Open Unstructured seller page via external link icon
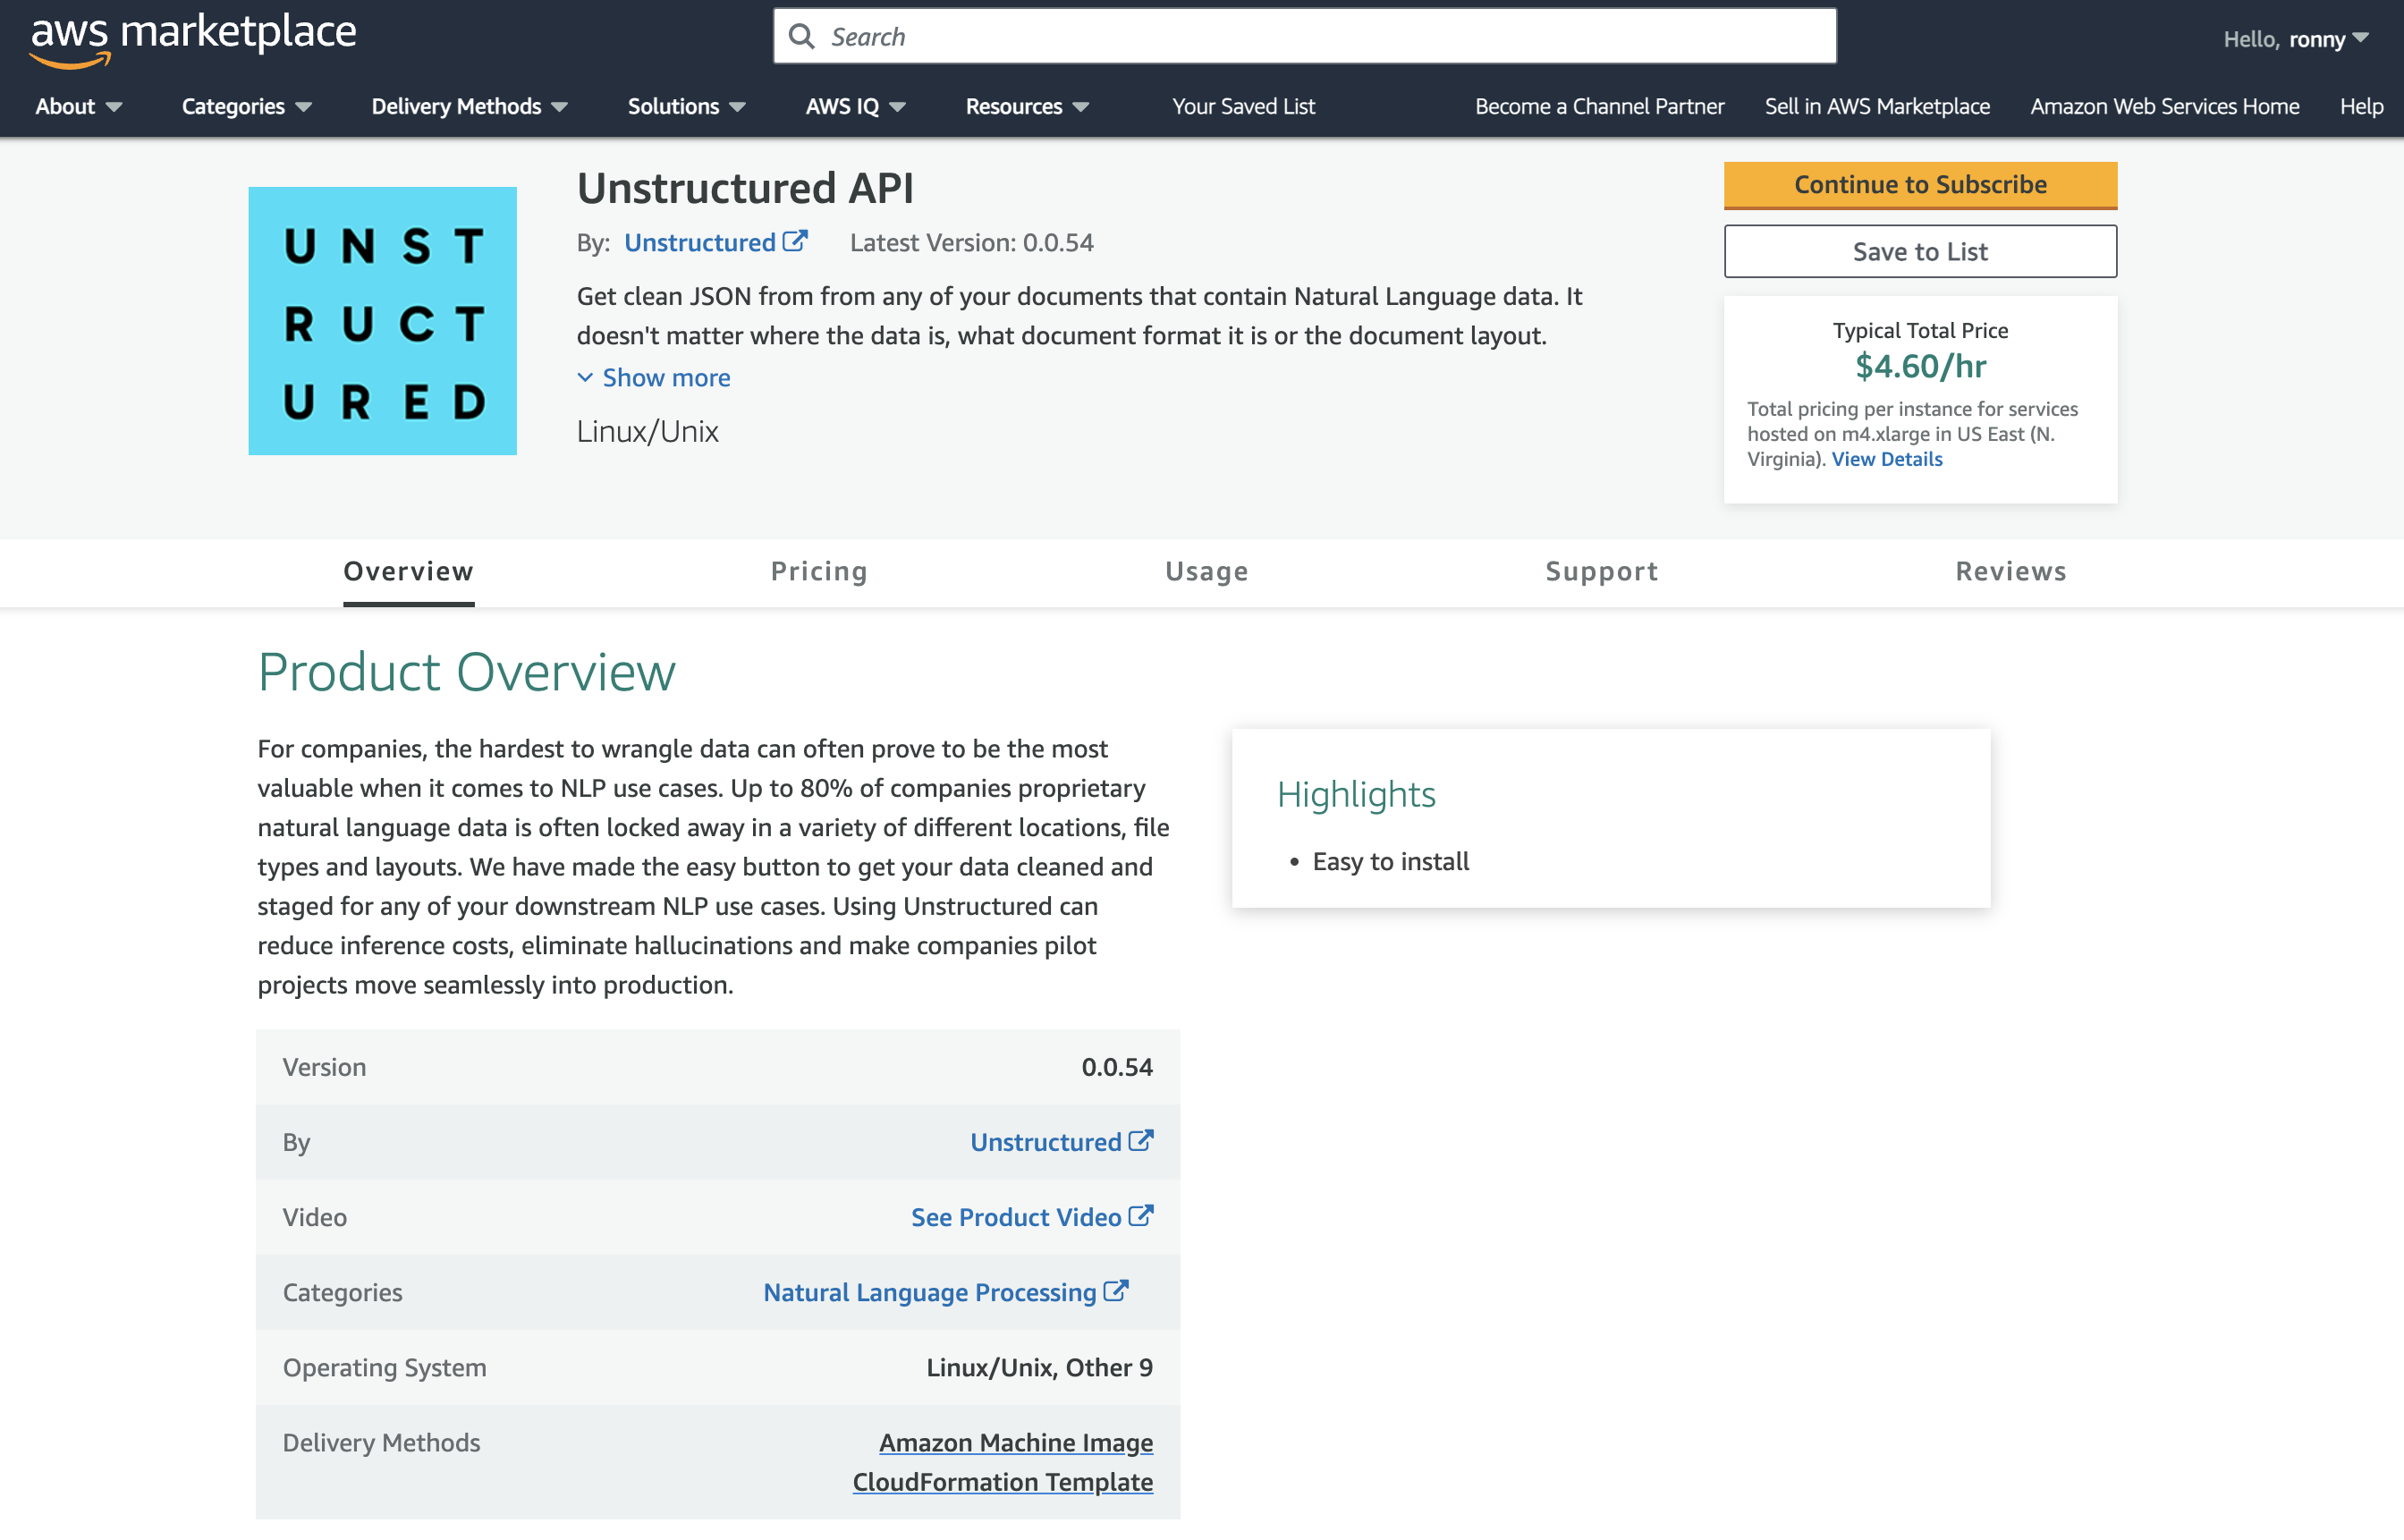 tap(795, 241)
